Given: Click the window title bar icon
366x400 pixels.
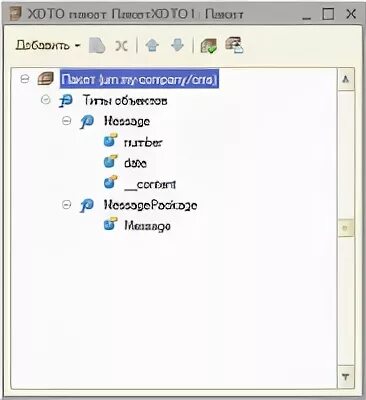Looking at the screenshot, I should click(15, 14).
